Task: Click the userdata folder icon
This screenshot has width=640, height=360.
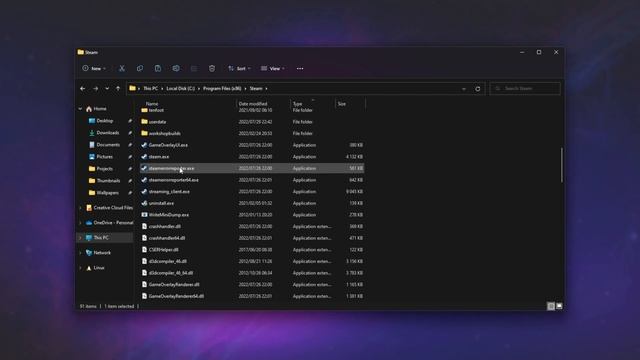Action: click(x=144, y=122)
